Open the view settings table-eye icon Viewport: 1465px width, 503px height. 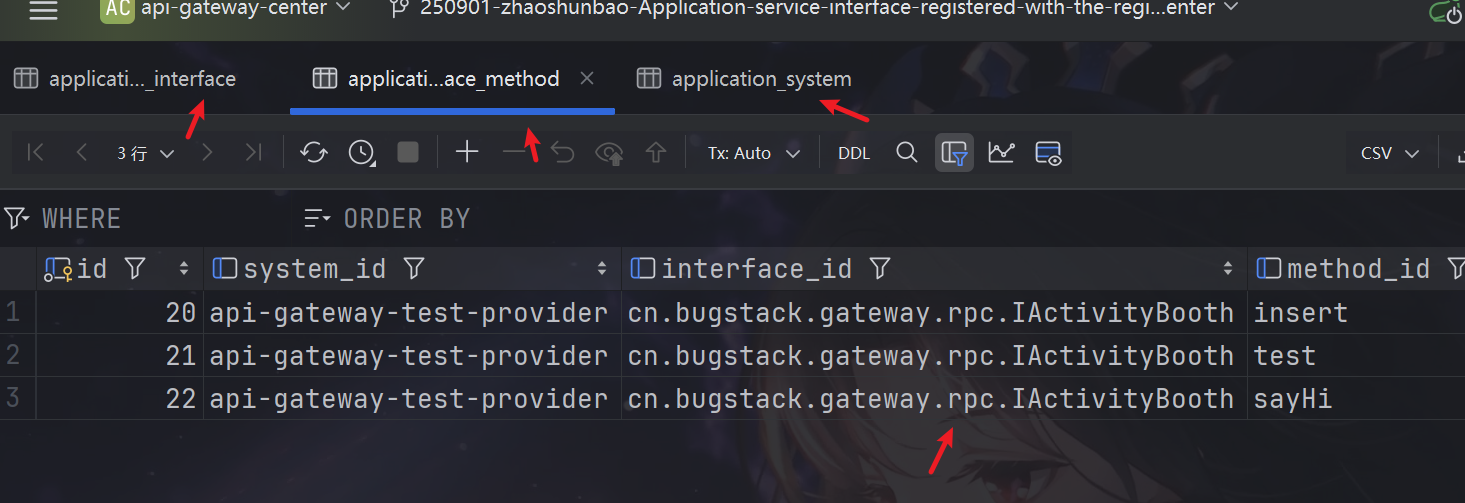click(x=1048, y=152)
